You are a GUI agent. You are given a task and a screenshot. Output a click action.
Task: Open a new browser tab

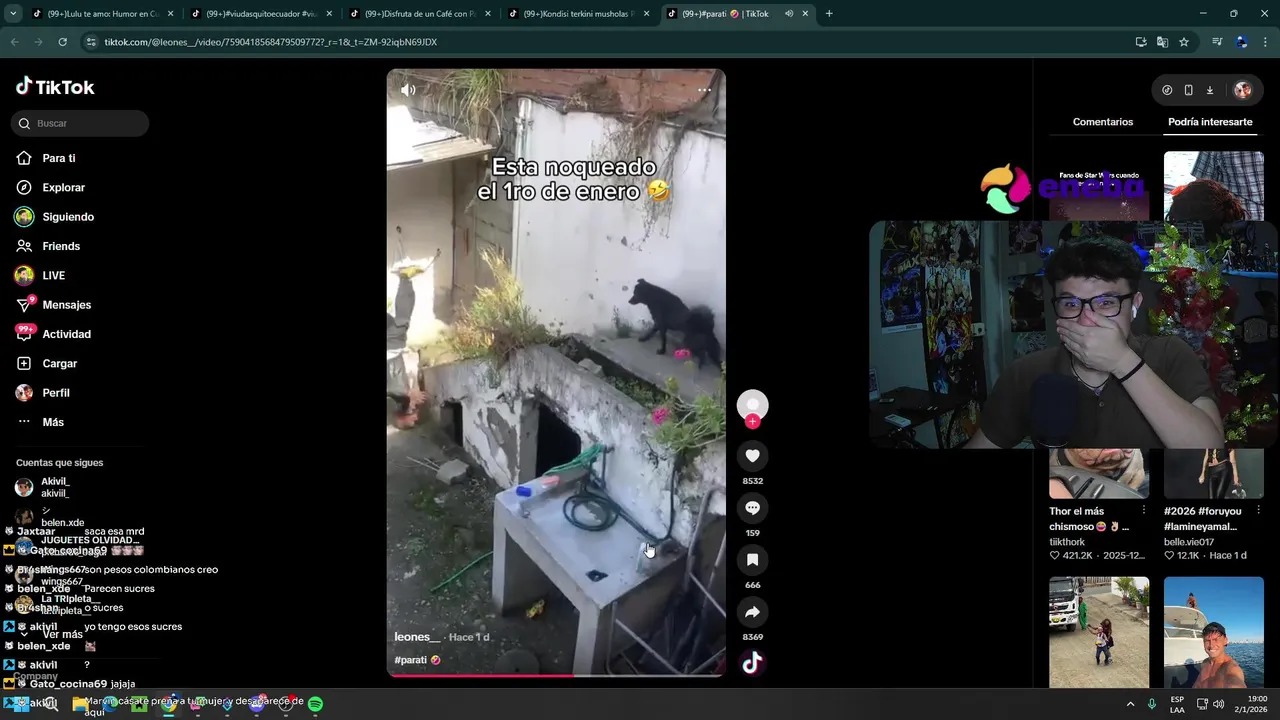point(829,14)
